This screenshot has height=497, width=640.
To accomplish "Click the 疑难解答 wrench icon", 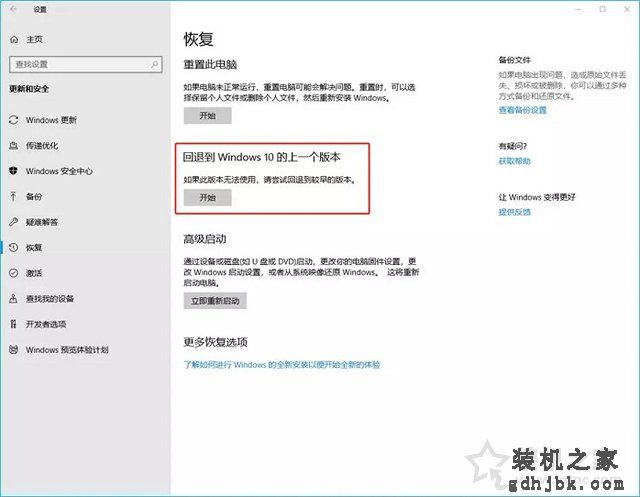I will click(13, 222).
